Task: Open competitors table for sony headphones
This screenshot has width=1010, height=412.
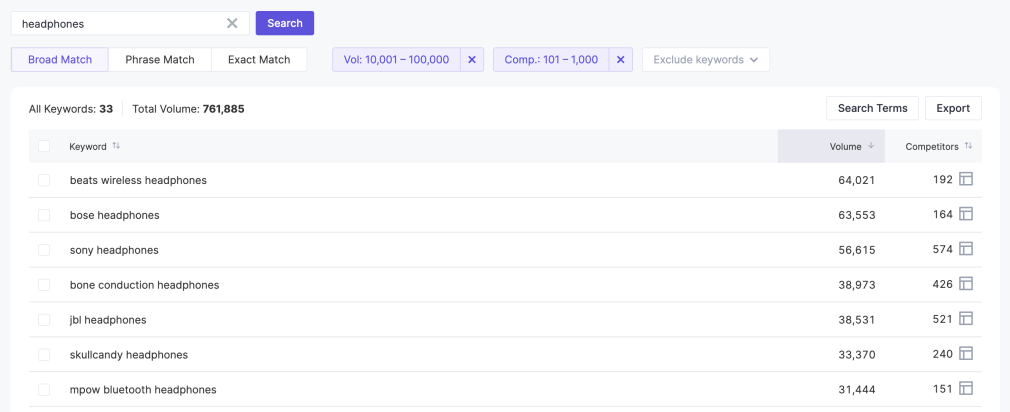Action: pos(966,248)
